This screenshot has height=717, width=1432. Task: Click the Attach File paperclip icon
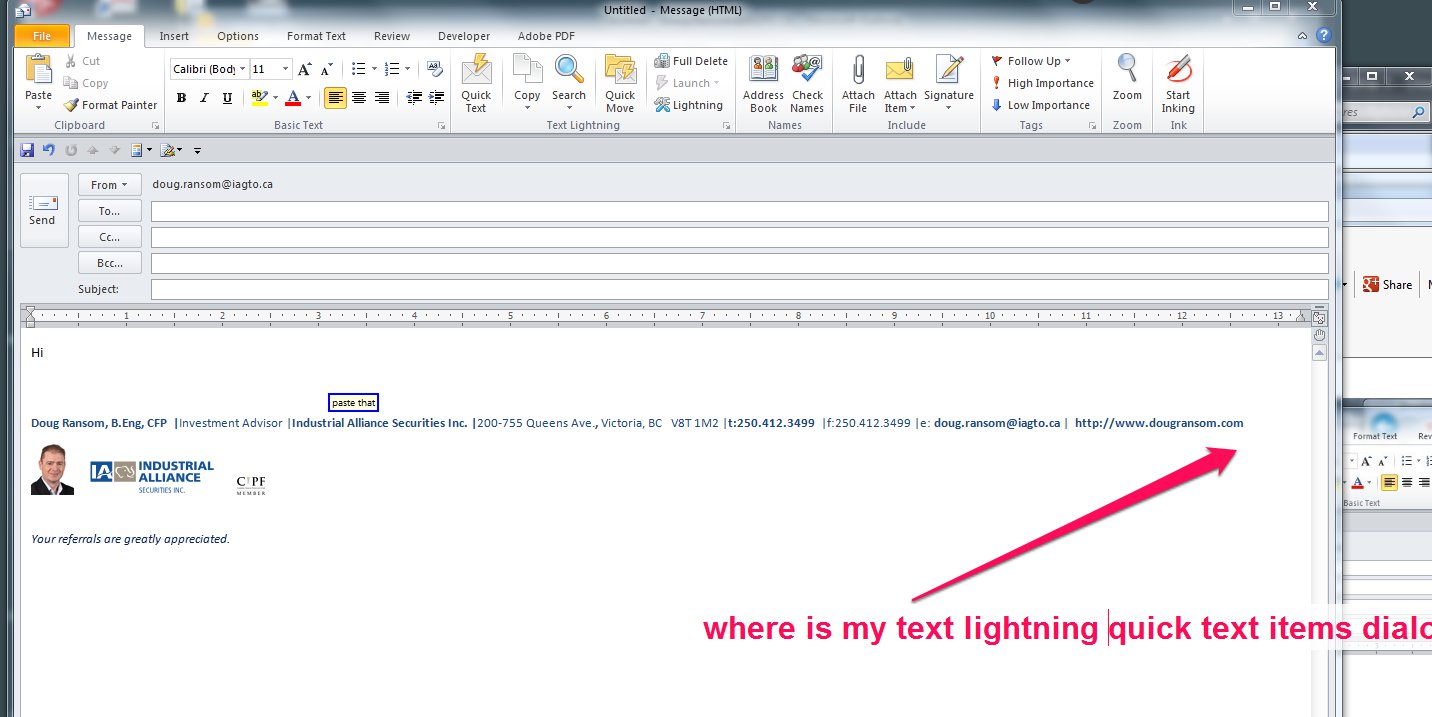point(858,72)
